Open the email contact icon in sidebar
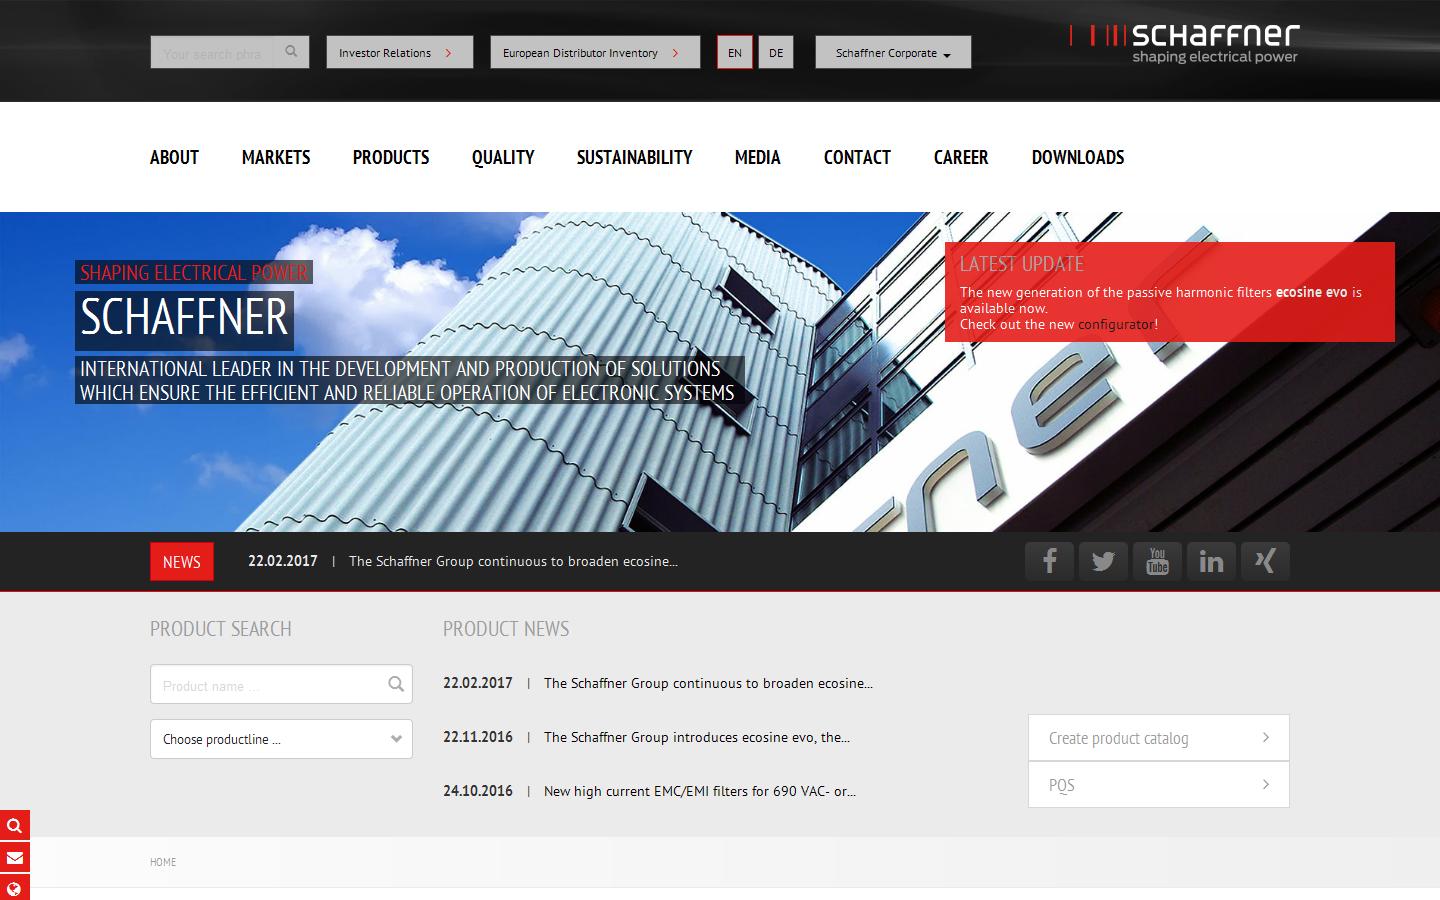The width and height of the screenshot is (1440, 900). (x=14, y=857)
